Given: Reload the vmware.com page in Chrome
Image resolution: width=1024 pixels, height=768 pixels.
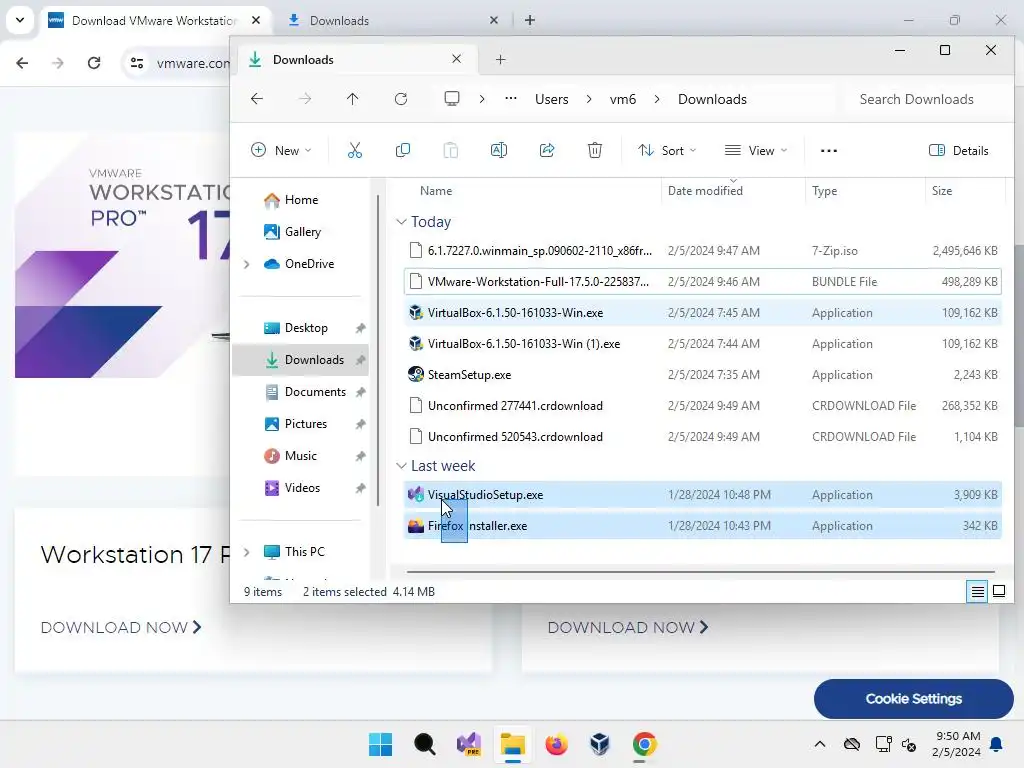Looking at the screenshot, I should [94, 63].
